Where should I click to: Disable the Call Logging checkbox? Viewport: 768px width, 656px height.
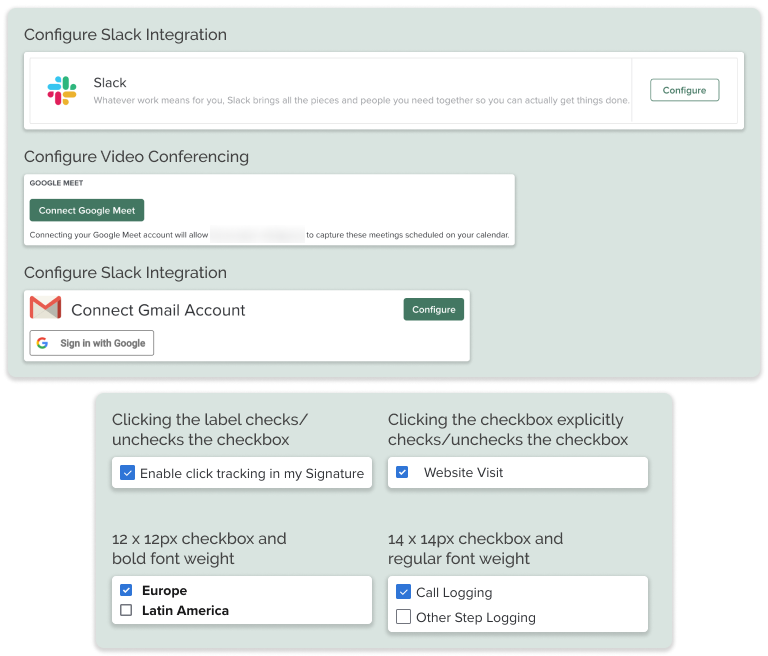point(403,592)
